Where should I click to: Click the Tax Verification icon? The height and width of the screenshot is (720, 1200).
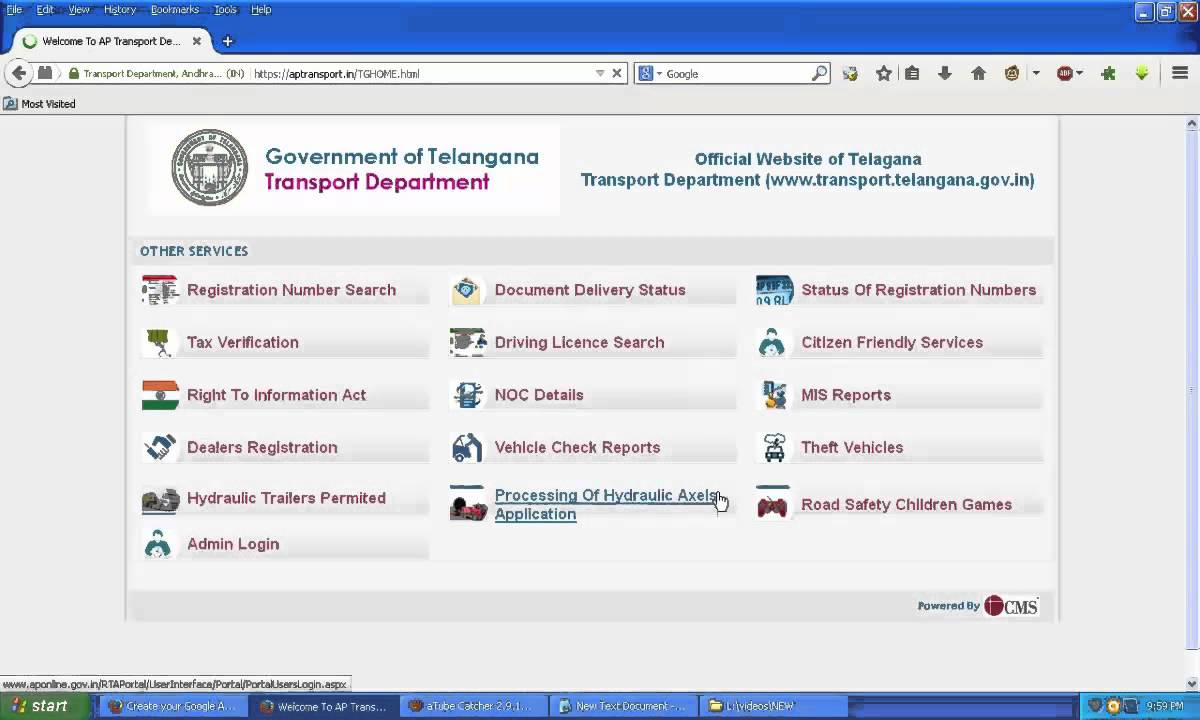[x=160, y=342]
